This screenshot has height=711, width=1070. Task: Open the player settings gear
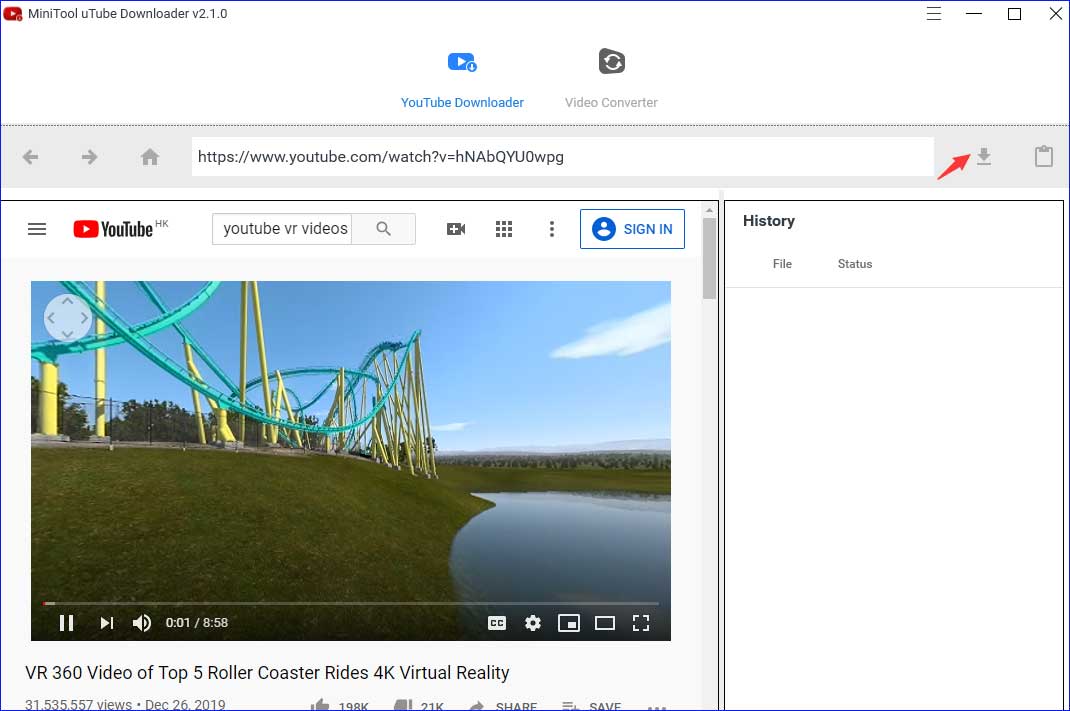click(532, 622)
